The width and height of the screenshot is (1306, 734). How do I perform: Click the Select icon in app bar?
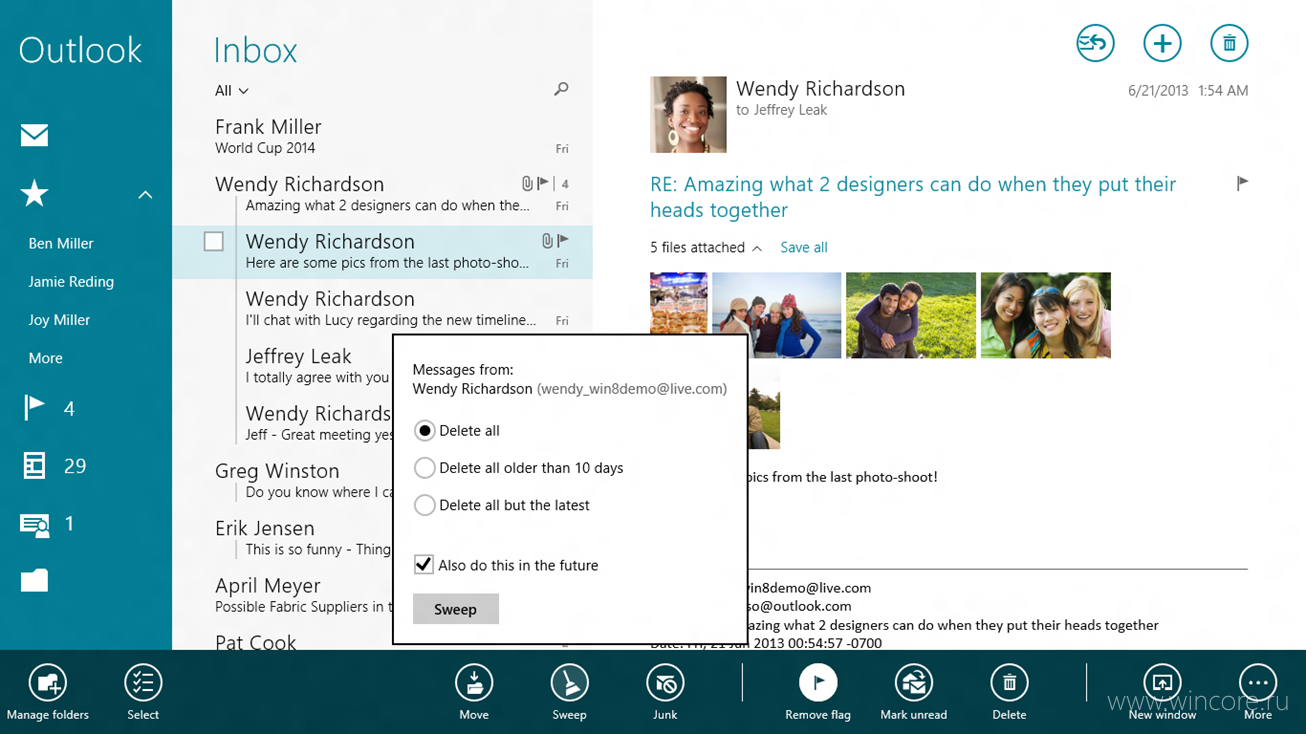pyautogui.click(x=143, y=683)
